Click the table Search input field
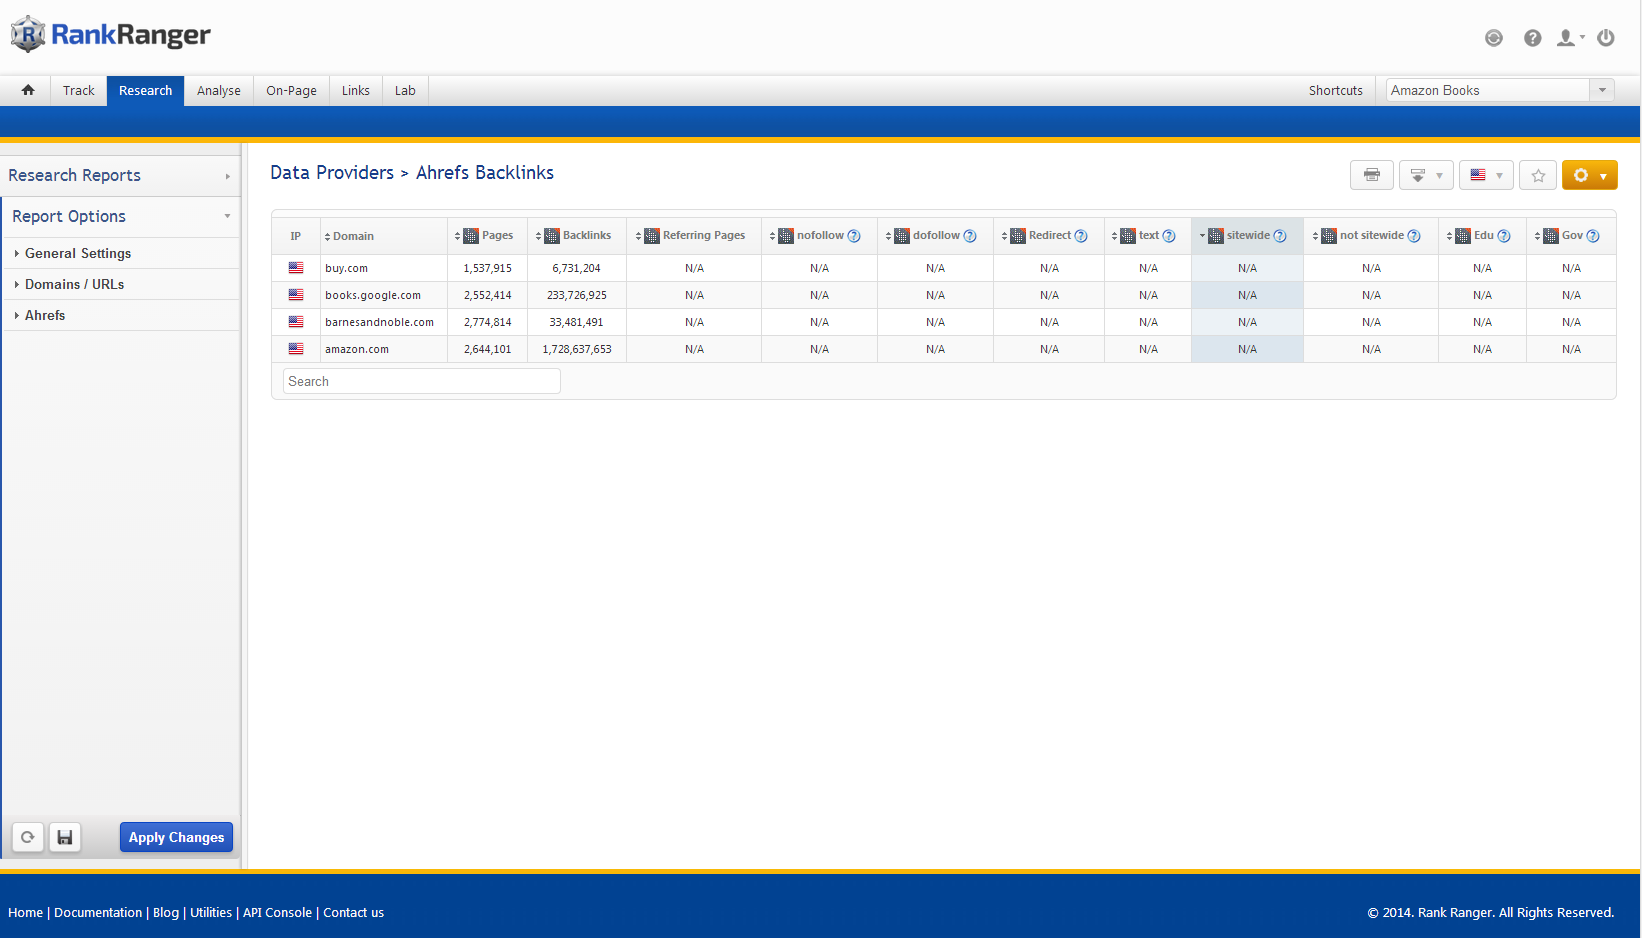 click(421, 381)
